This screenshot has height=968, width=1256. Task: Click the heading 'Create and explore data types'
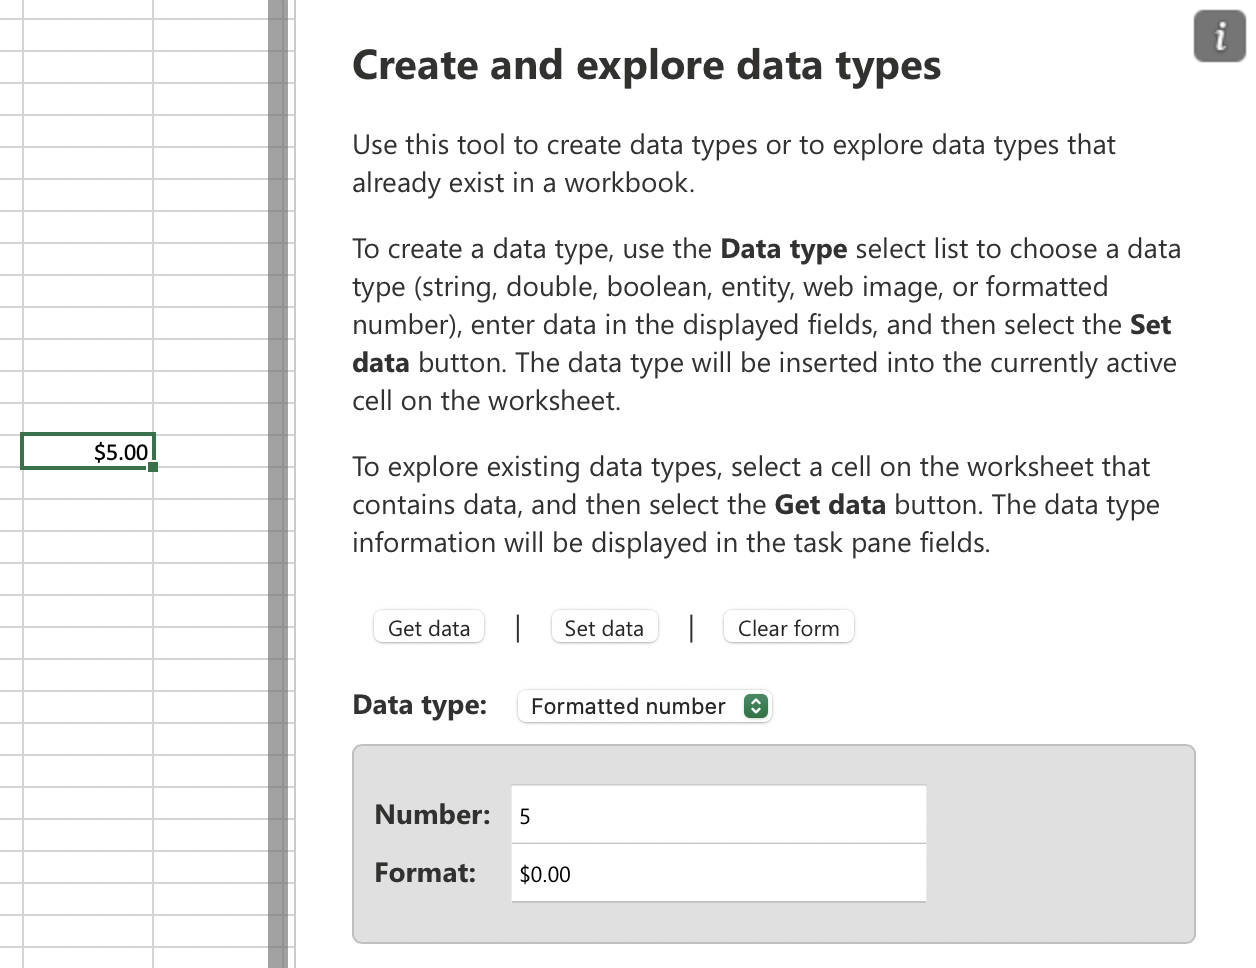[646, 66]
